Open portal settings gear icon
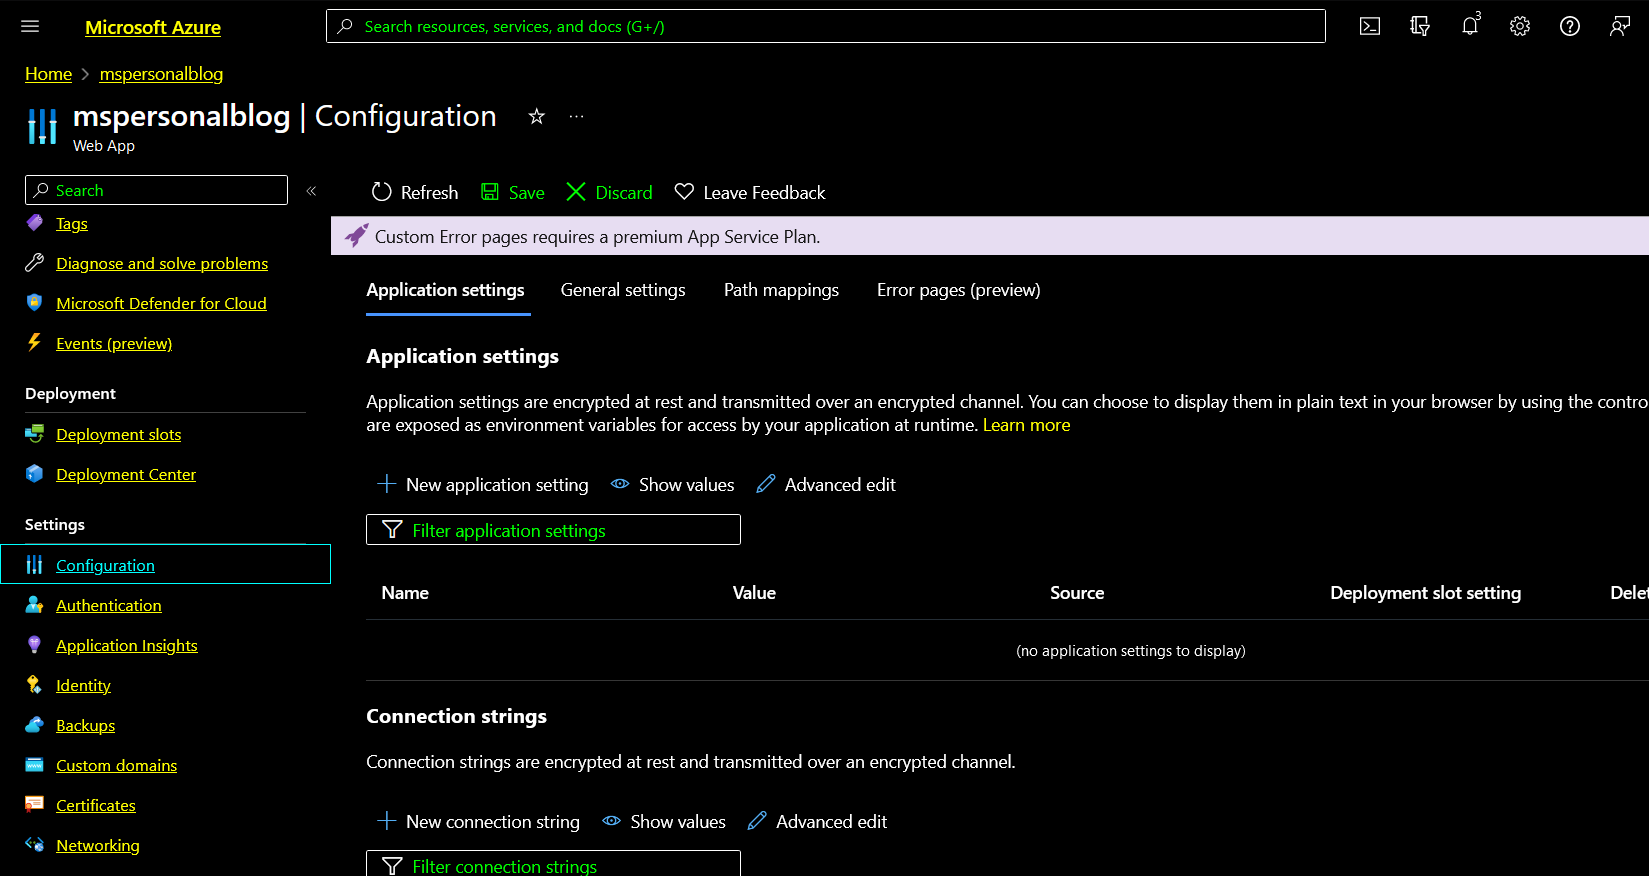Screen dimensions: 1649x876 click(x=1520, y=26)
